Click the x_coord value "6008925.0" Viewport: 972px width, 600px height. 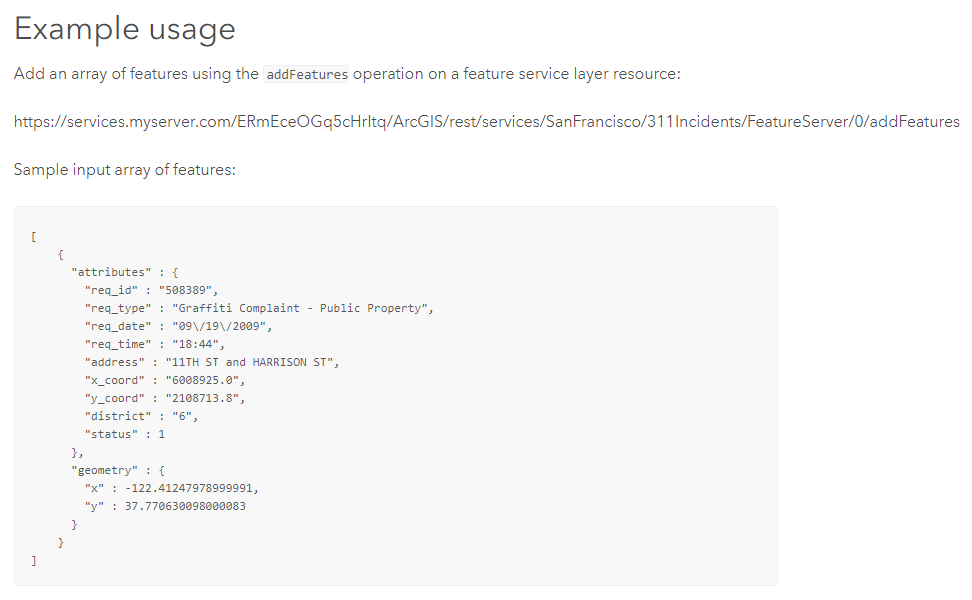203,380
